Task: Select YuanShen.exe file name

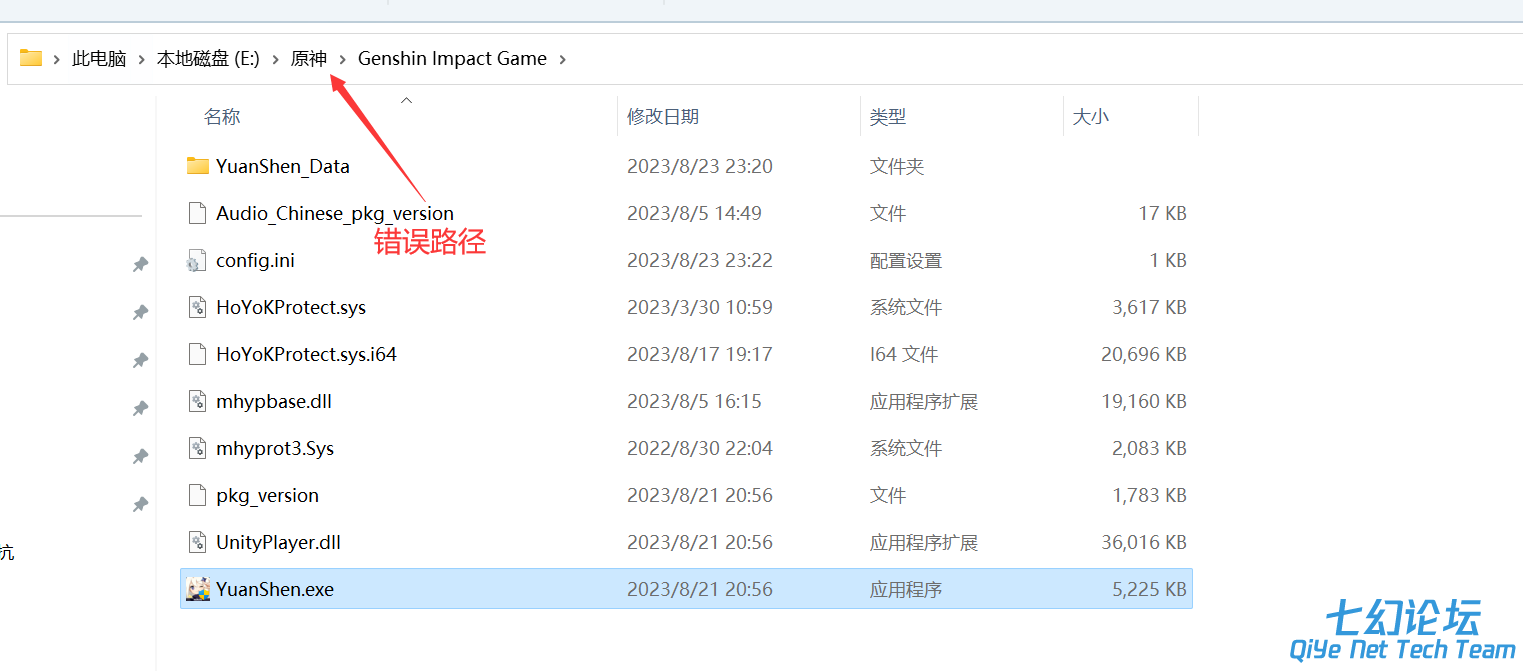Action: click(275, 590)
